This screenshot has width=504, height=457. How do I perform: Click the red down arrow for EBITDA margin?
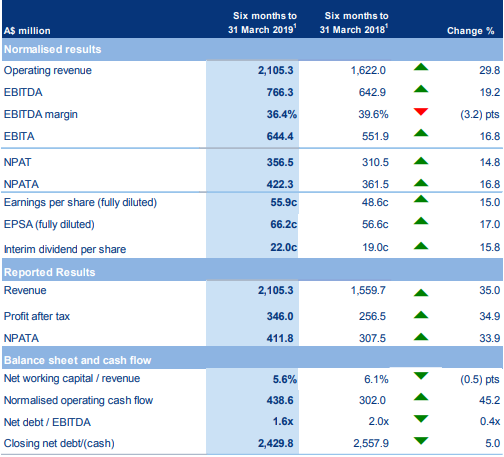[x=421, y=112]
